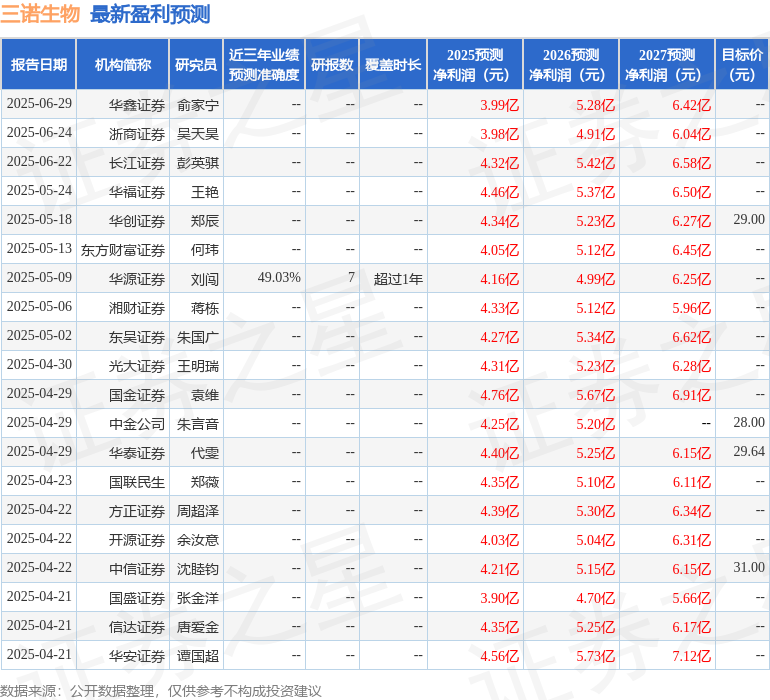Click the 目标价 column header
Image resolution: width=770 pixels, height=700 pixels.
[x=742, y=65]
